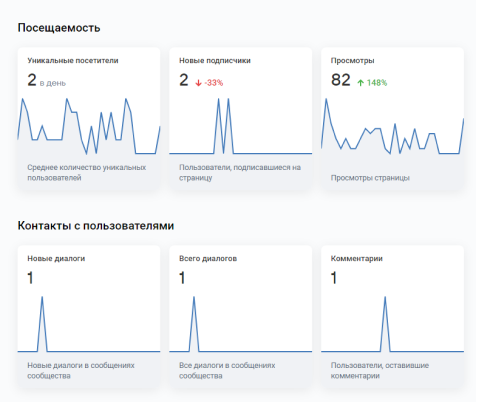Viewport: 481px width, 402px height.
Task: Click value 1 in Новые диалоги card
Action: (x=30, y=278)
